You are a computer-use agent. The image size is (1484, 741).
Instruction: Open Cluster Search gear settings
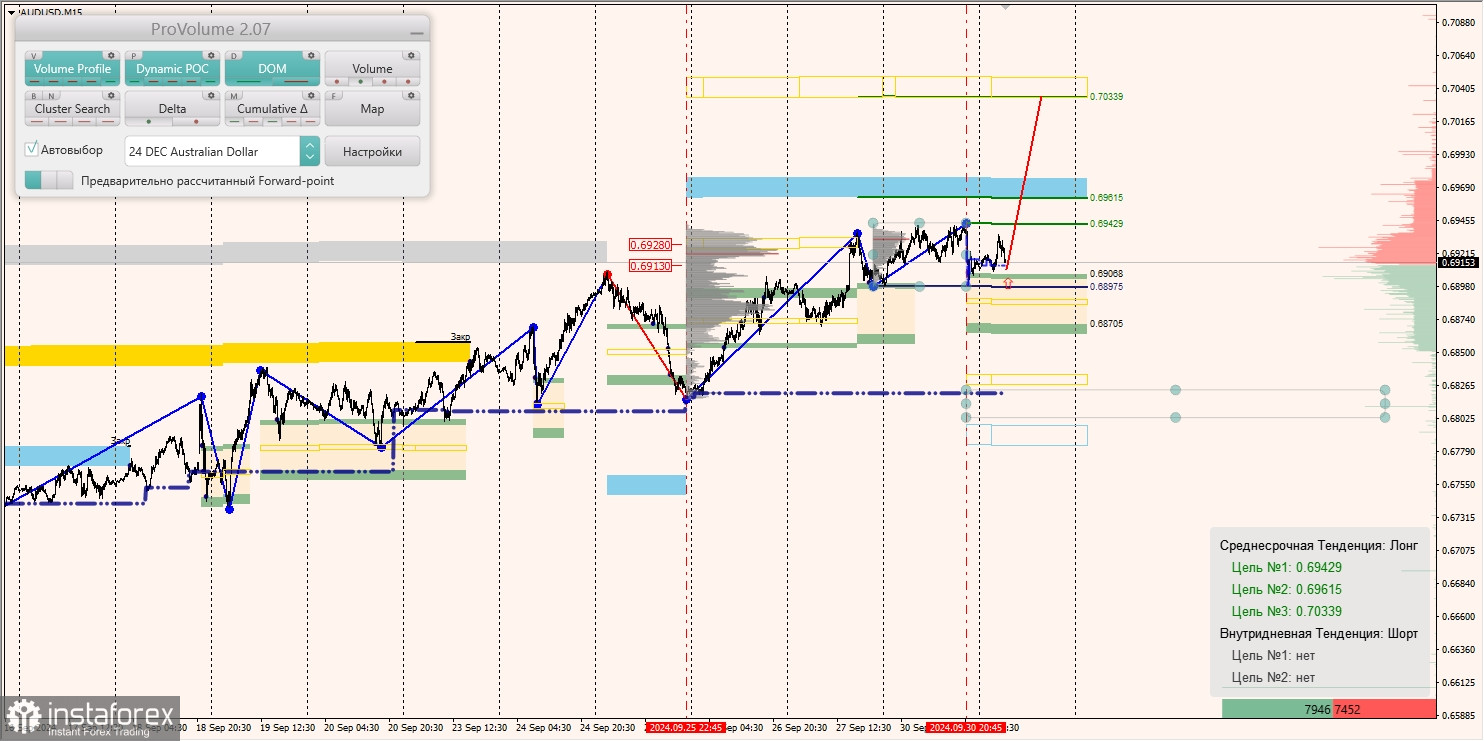(111, 95)
